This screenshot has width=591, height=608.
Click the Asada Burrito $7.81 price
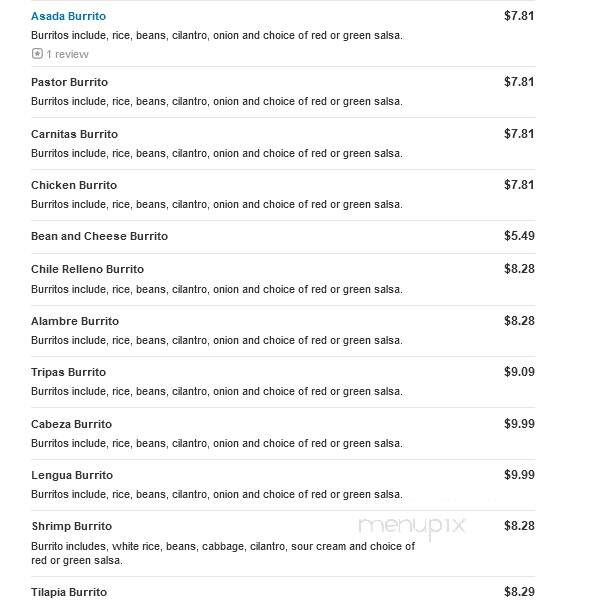point(519,16)
